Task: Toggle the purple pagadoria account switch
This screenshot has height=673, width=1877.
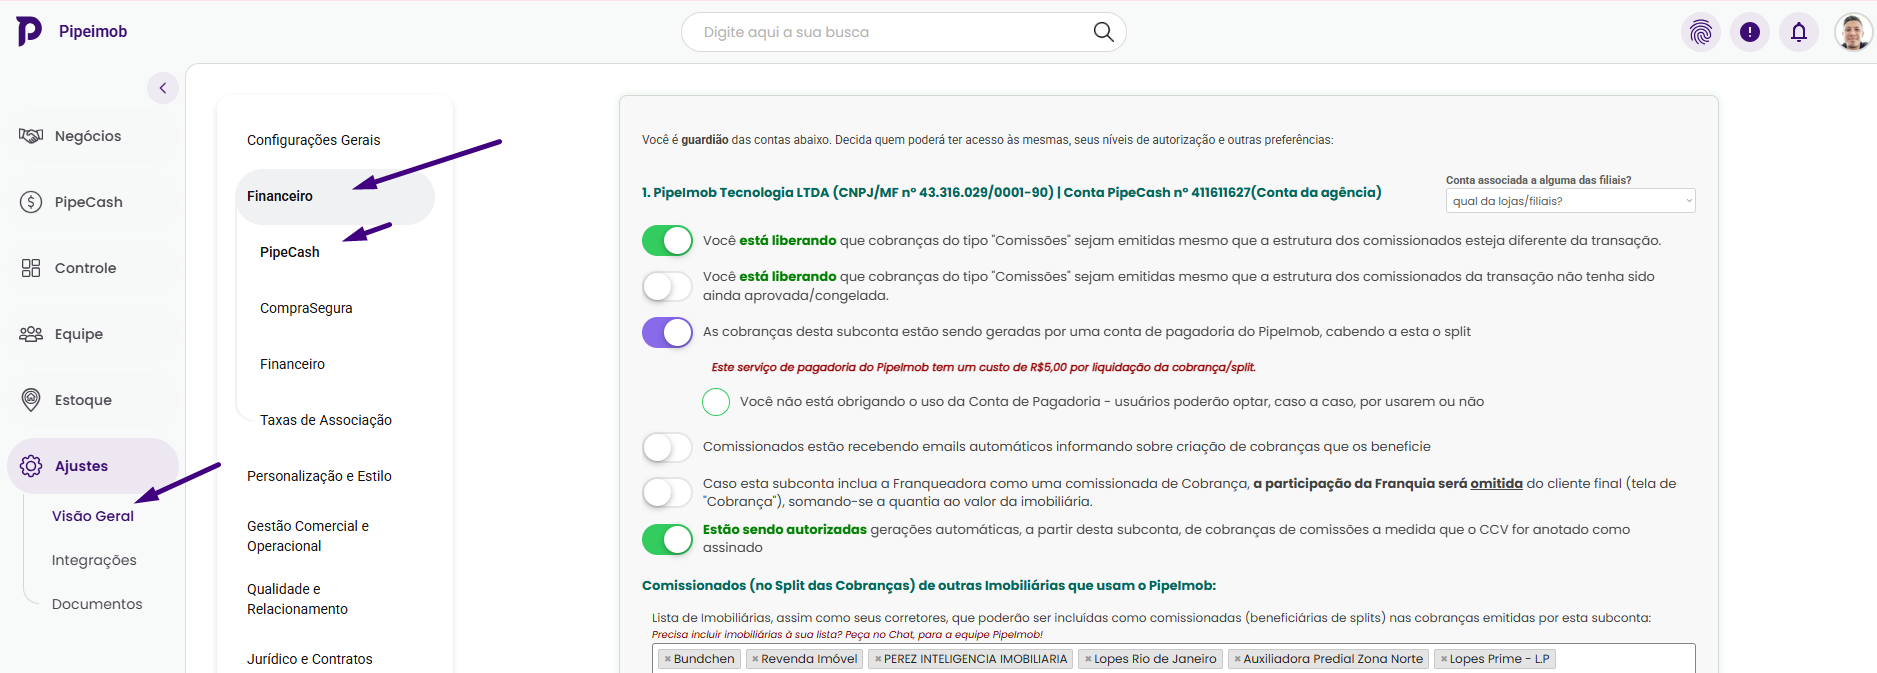Action: pos(667,332)
